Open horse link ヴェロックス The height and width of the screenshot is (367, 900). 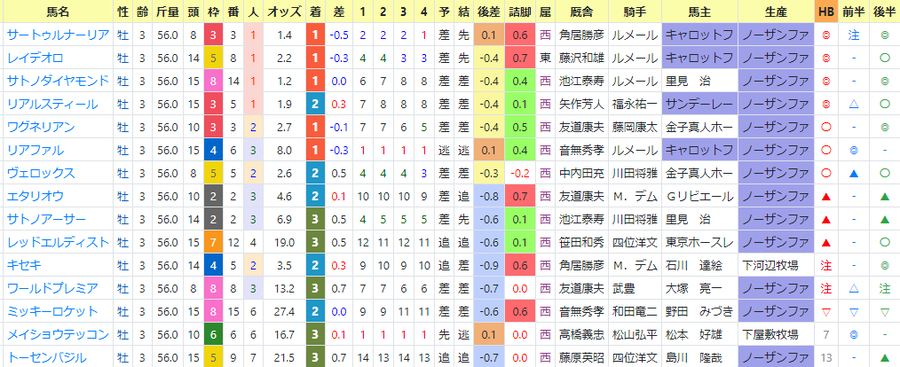(41, 173)
